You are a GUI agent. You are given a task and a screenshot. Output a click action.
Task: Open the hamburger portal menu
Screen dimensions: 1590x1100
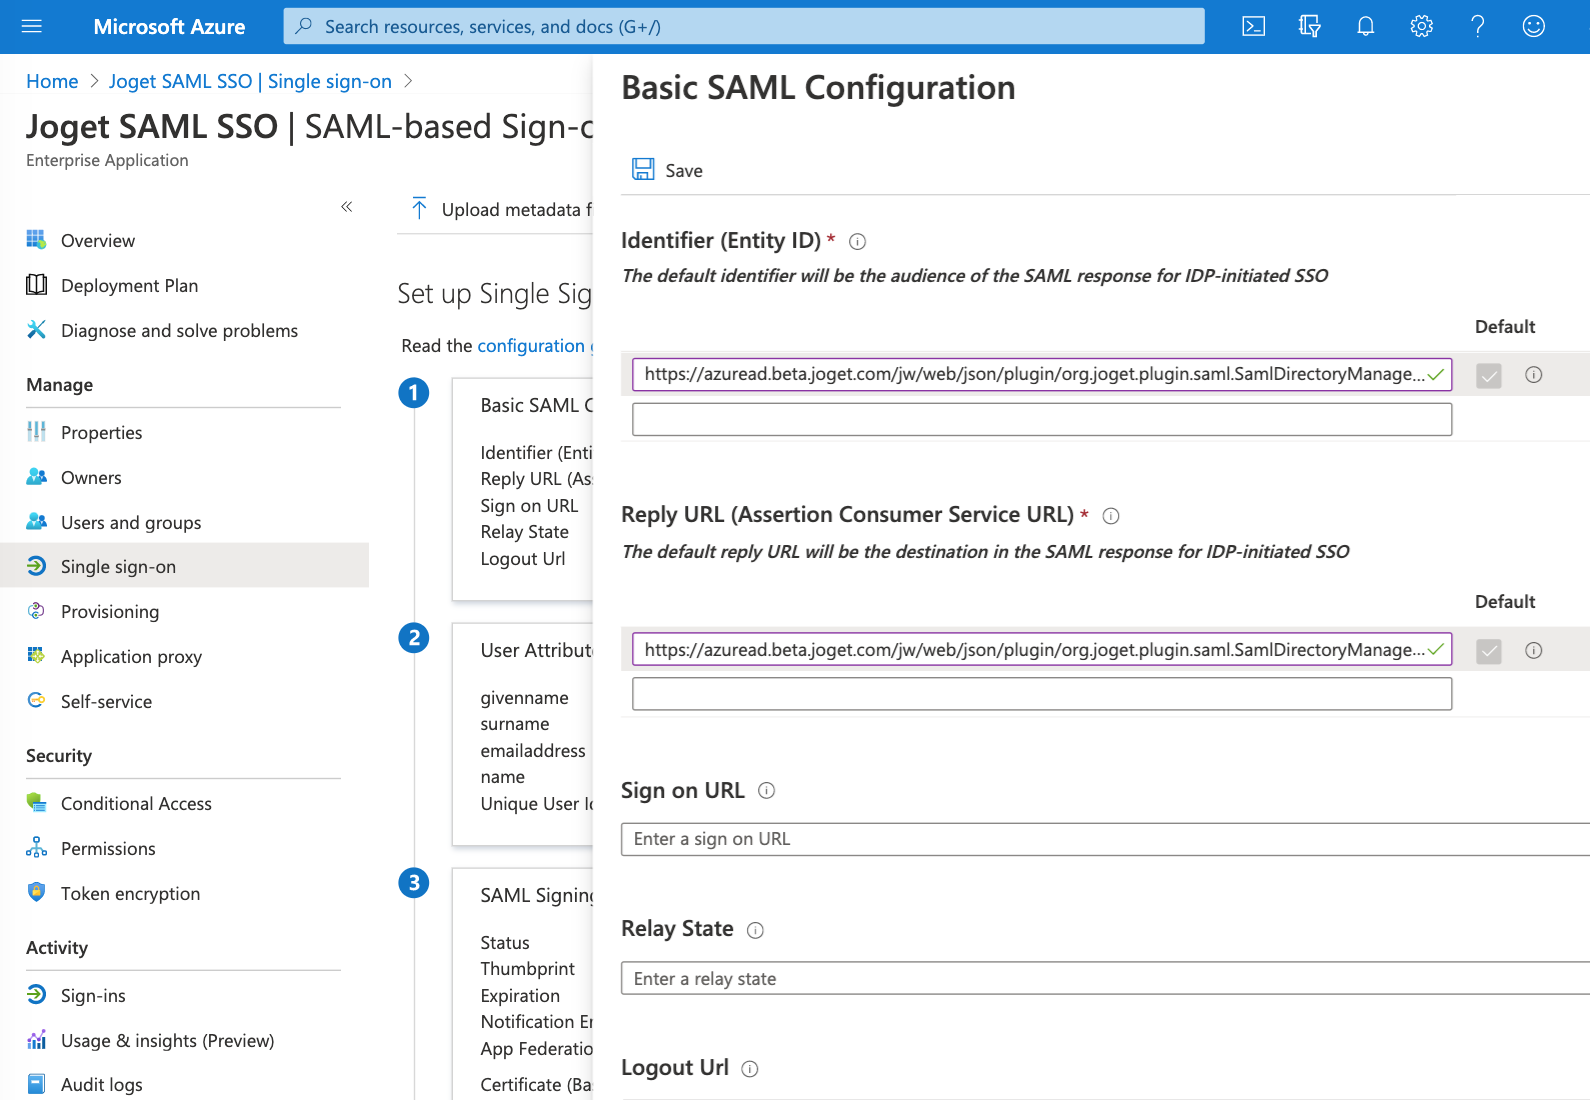pyautogui.click(x=32, y=27)
